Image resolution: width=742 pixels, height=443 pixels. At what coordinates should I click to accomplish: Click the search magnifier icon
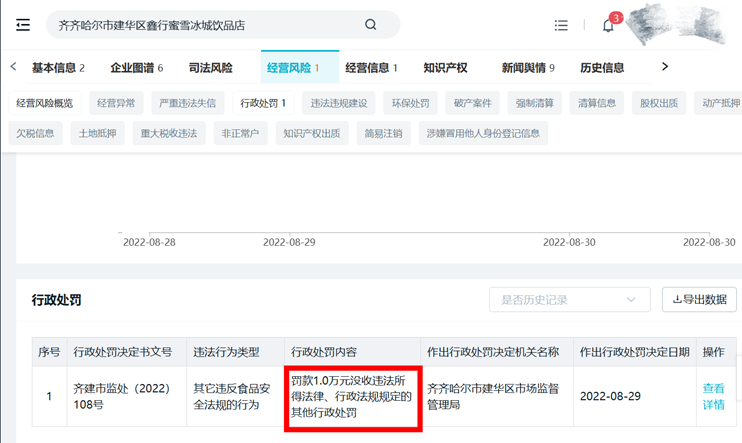[371, 25]
